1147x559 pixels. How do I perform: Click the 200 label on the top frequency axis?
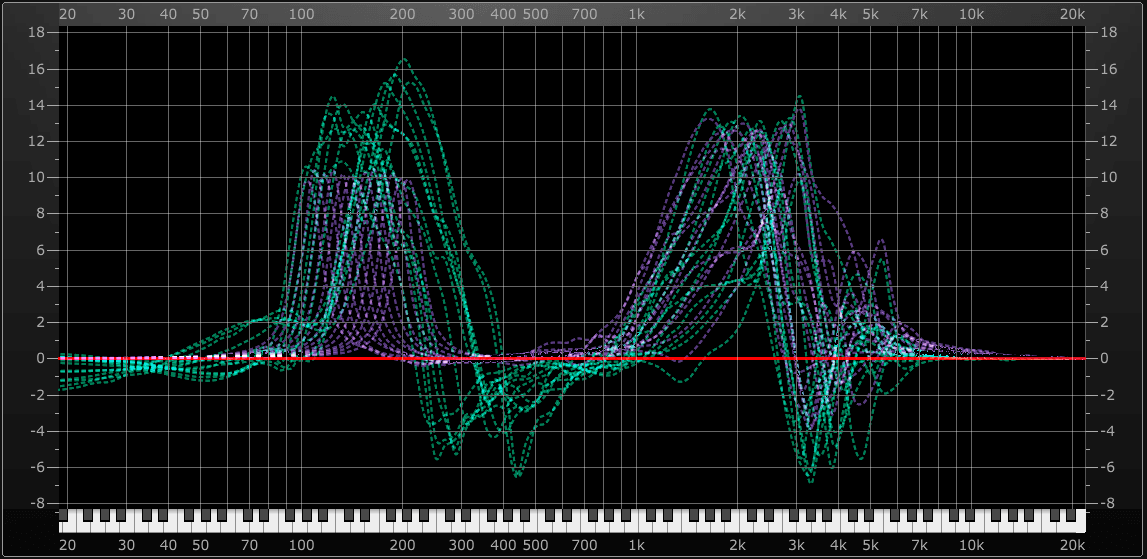402,14
